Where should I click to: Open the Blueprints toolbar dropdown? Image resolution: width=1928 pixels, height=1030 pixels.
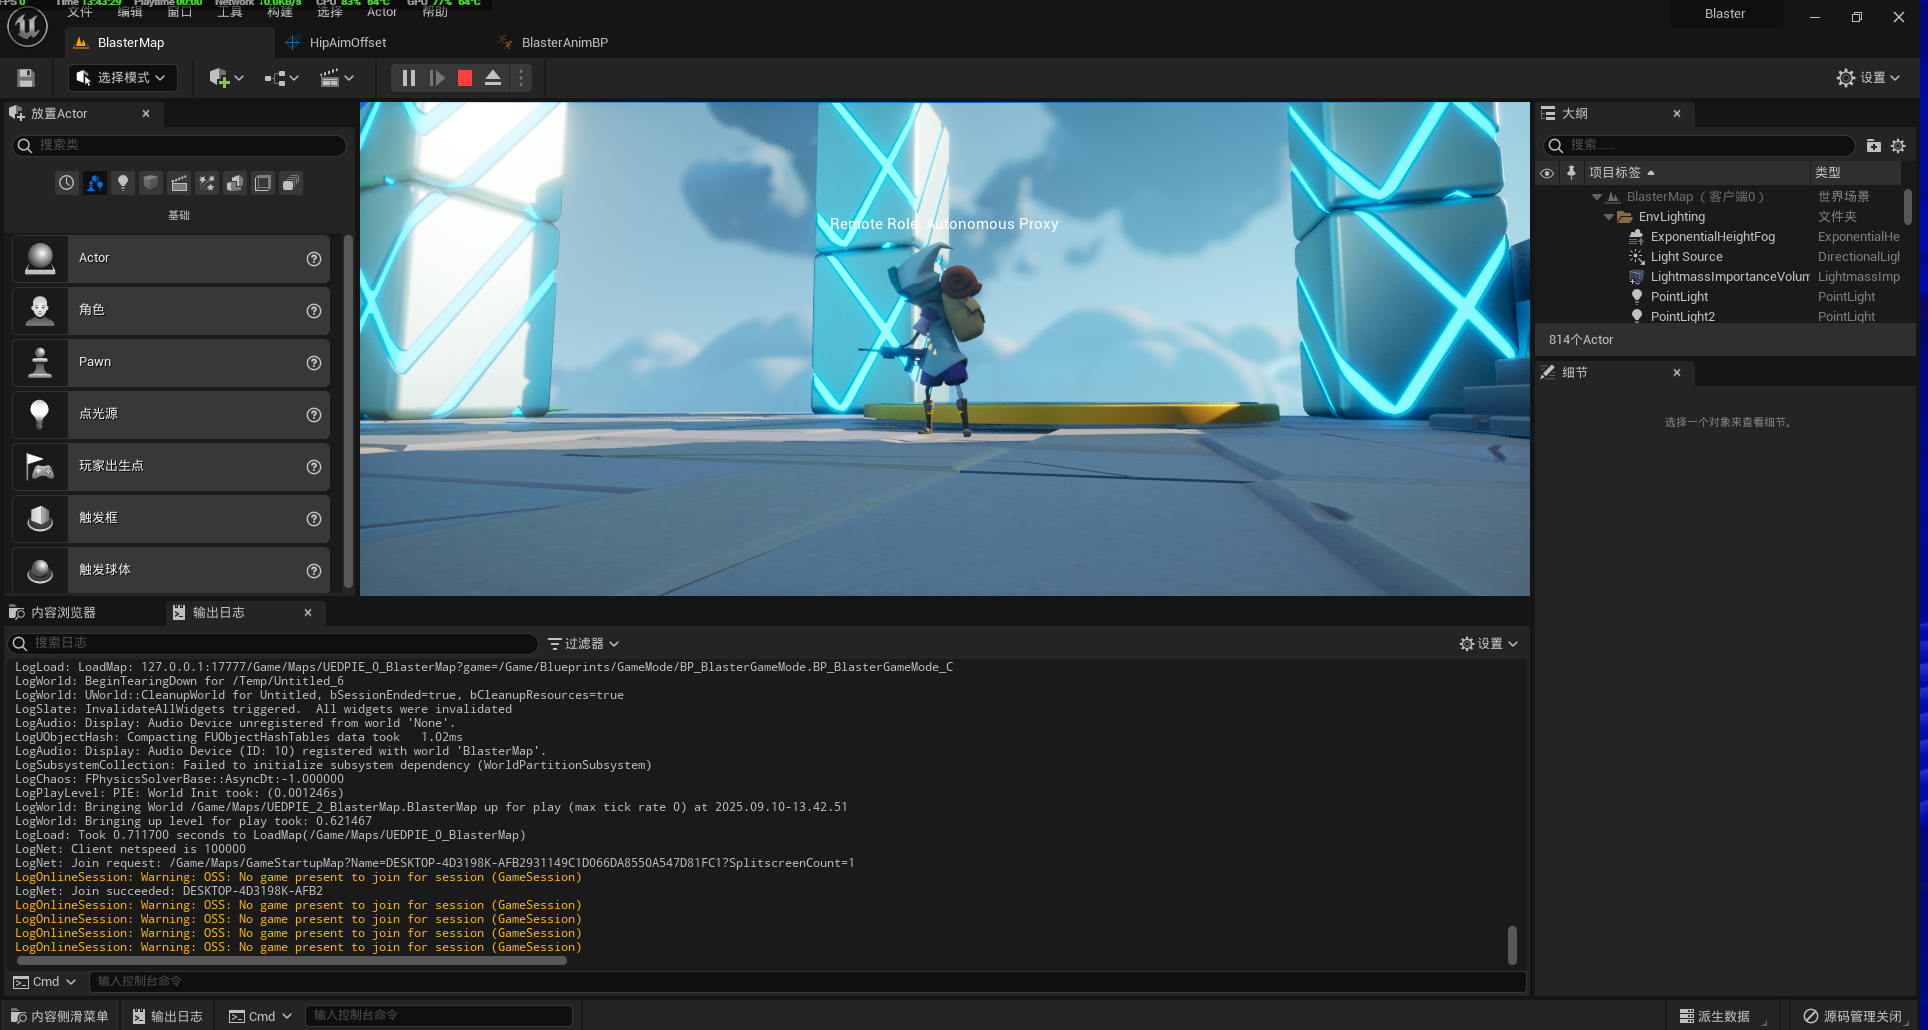(282, 78)
